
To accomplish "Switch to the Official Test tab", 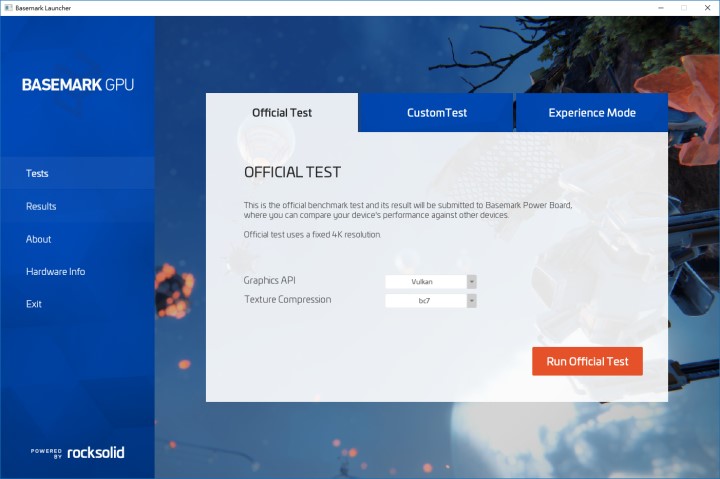I will [x=282, y=113].
